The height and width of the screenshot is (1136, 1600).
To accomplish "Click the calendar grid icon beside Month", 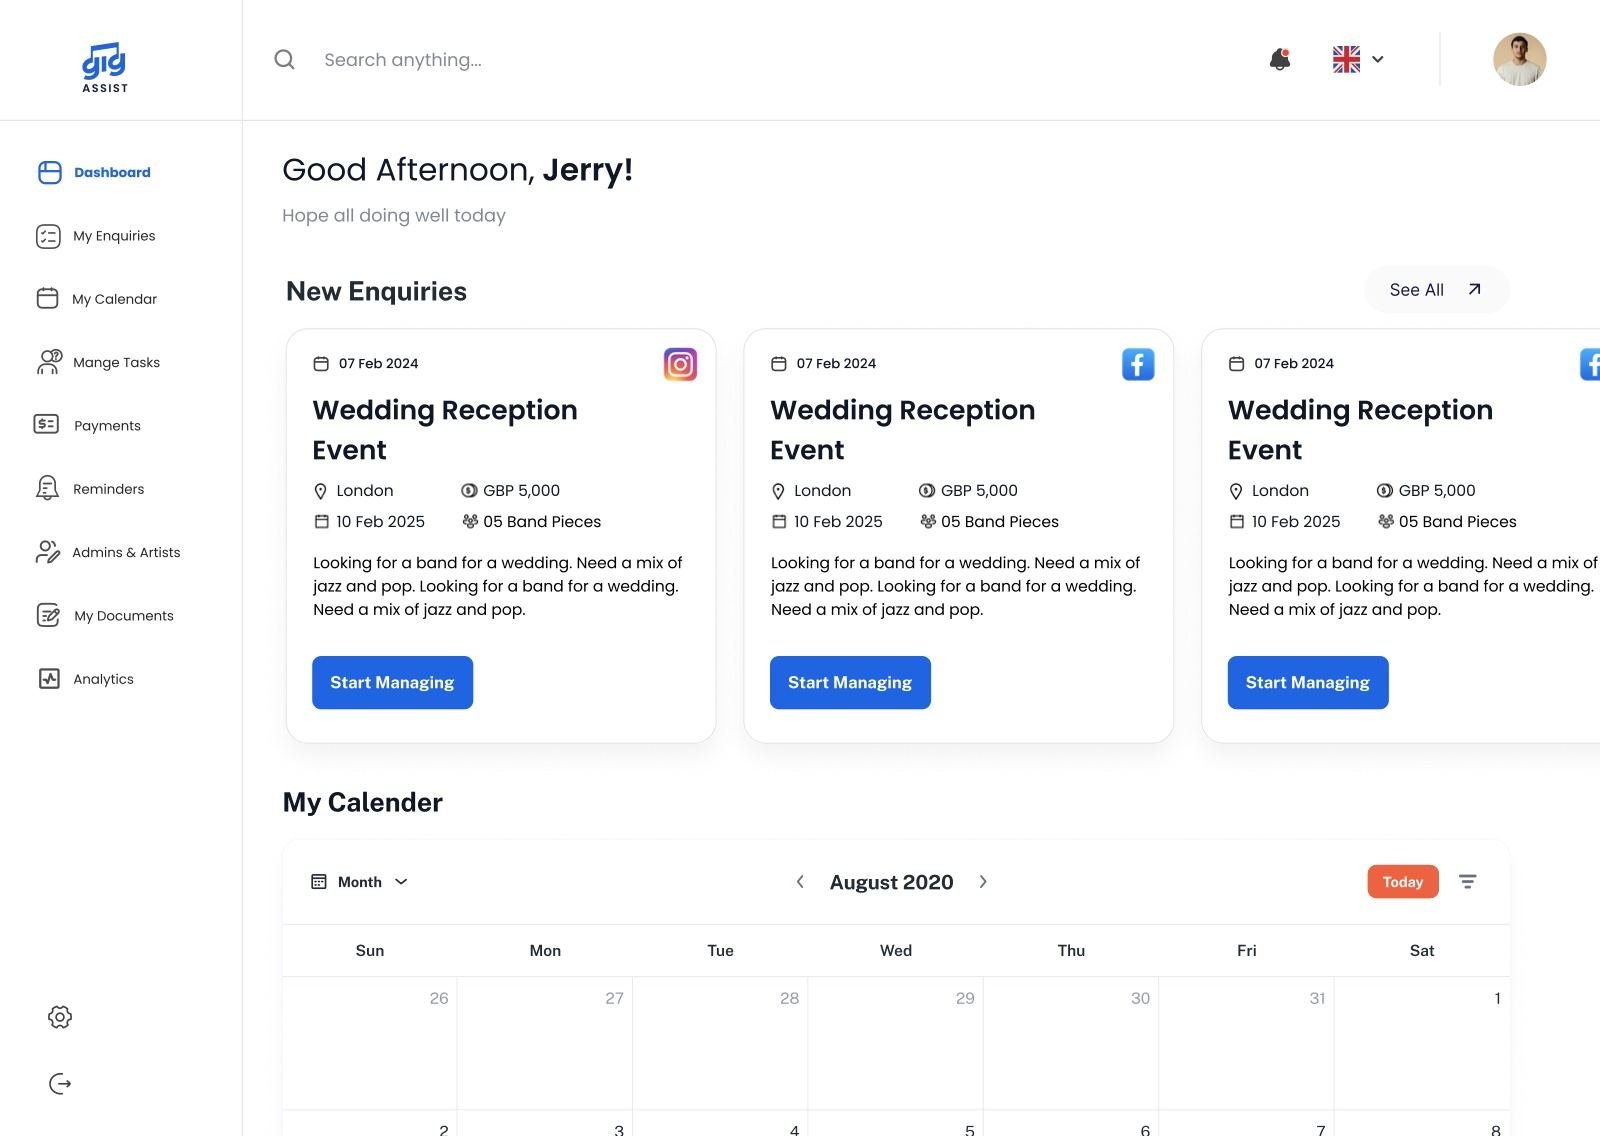I will 319,882.
